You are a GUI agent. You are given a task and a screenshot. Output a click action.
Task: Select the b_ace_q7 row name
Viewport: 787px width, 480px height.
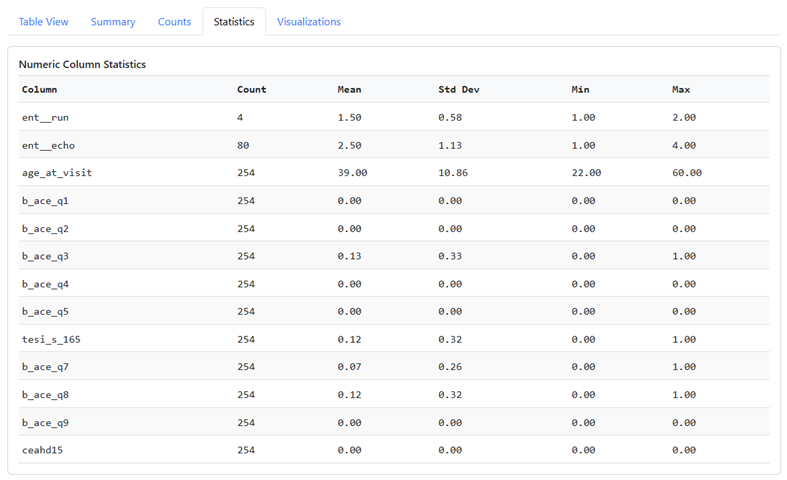click(x=45, y=367)
